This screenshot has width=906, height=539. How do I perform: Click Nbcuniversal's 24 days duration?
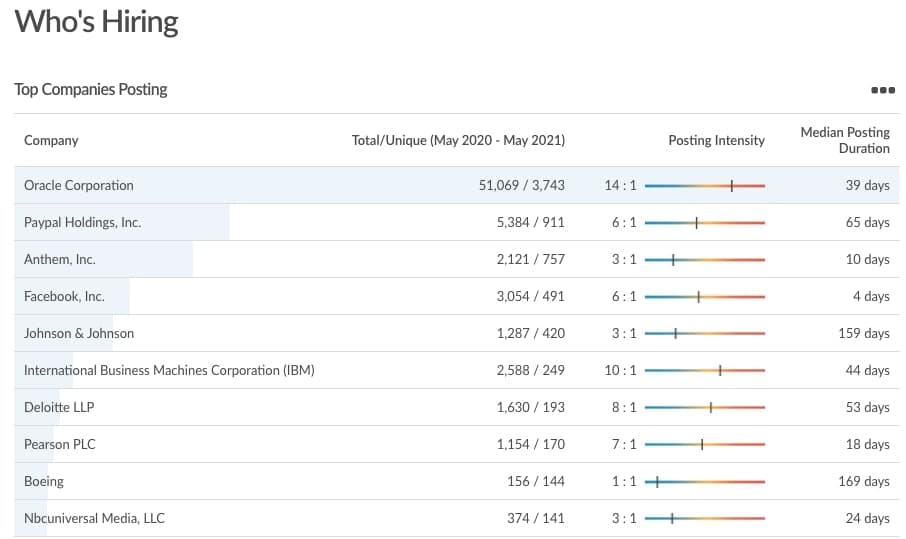(x=867, y=518)
